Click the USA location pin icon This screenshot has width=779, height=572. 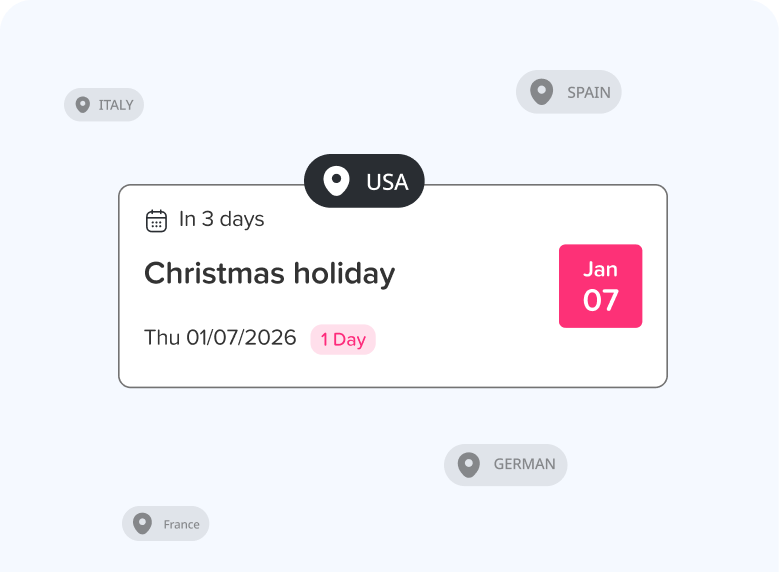(337, 182)
